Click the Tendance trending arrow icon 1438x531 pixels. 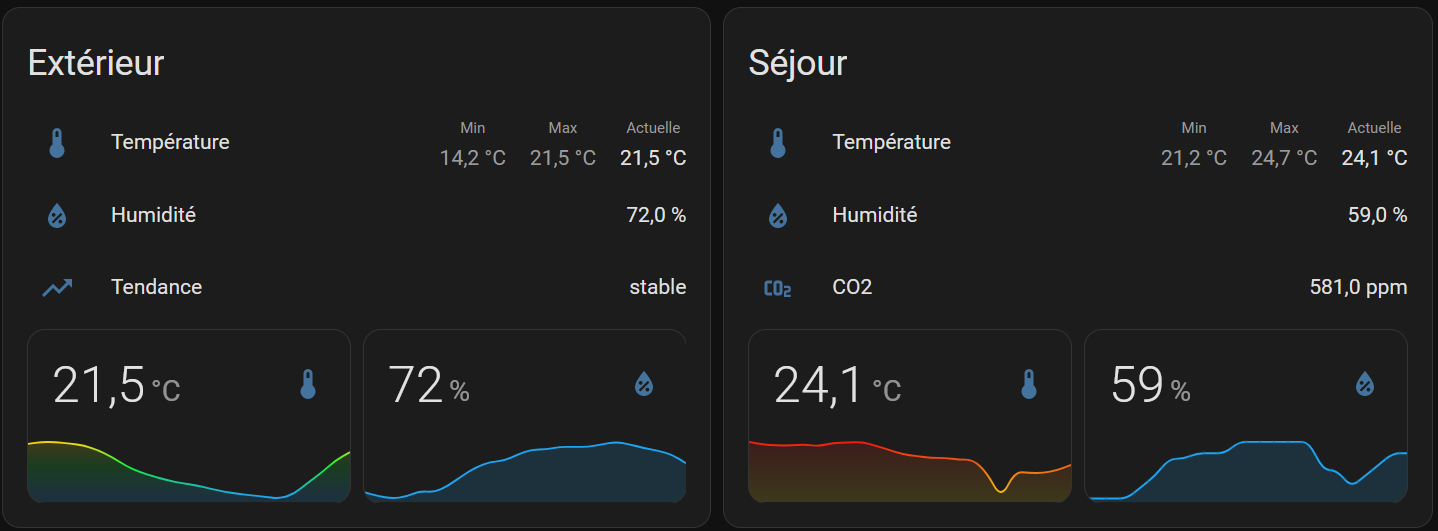click(57, 288)
